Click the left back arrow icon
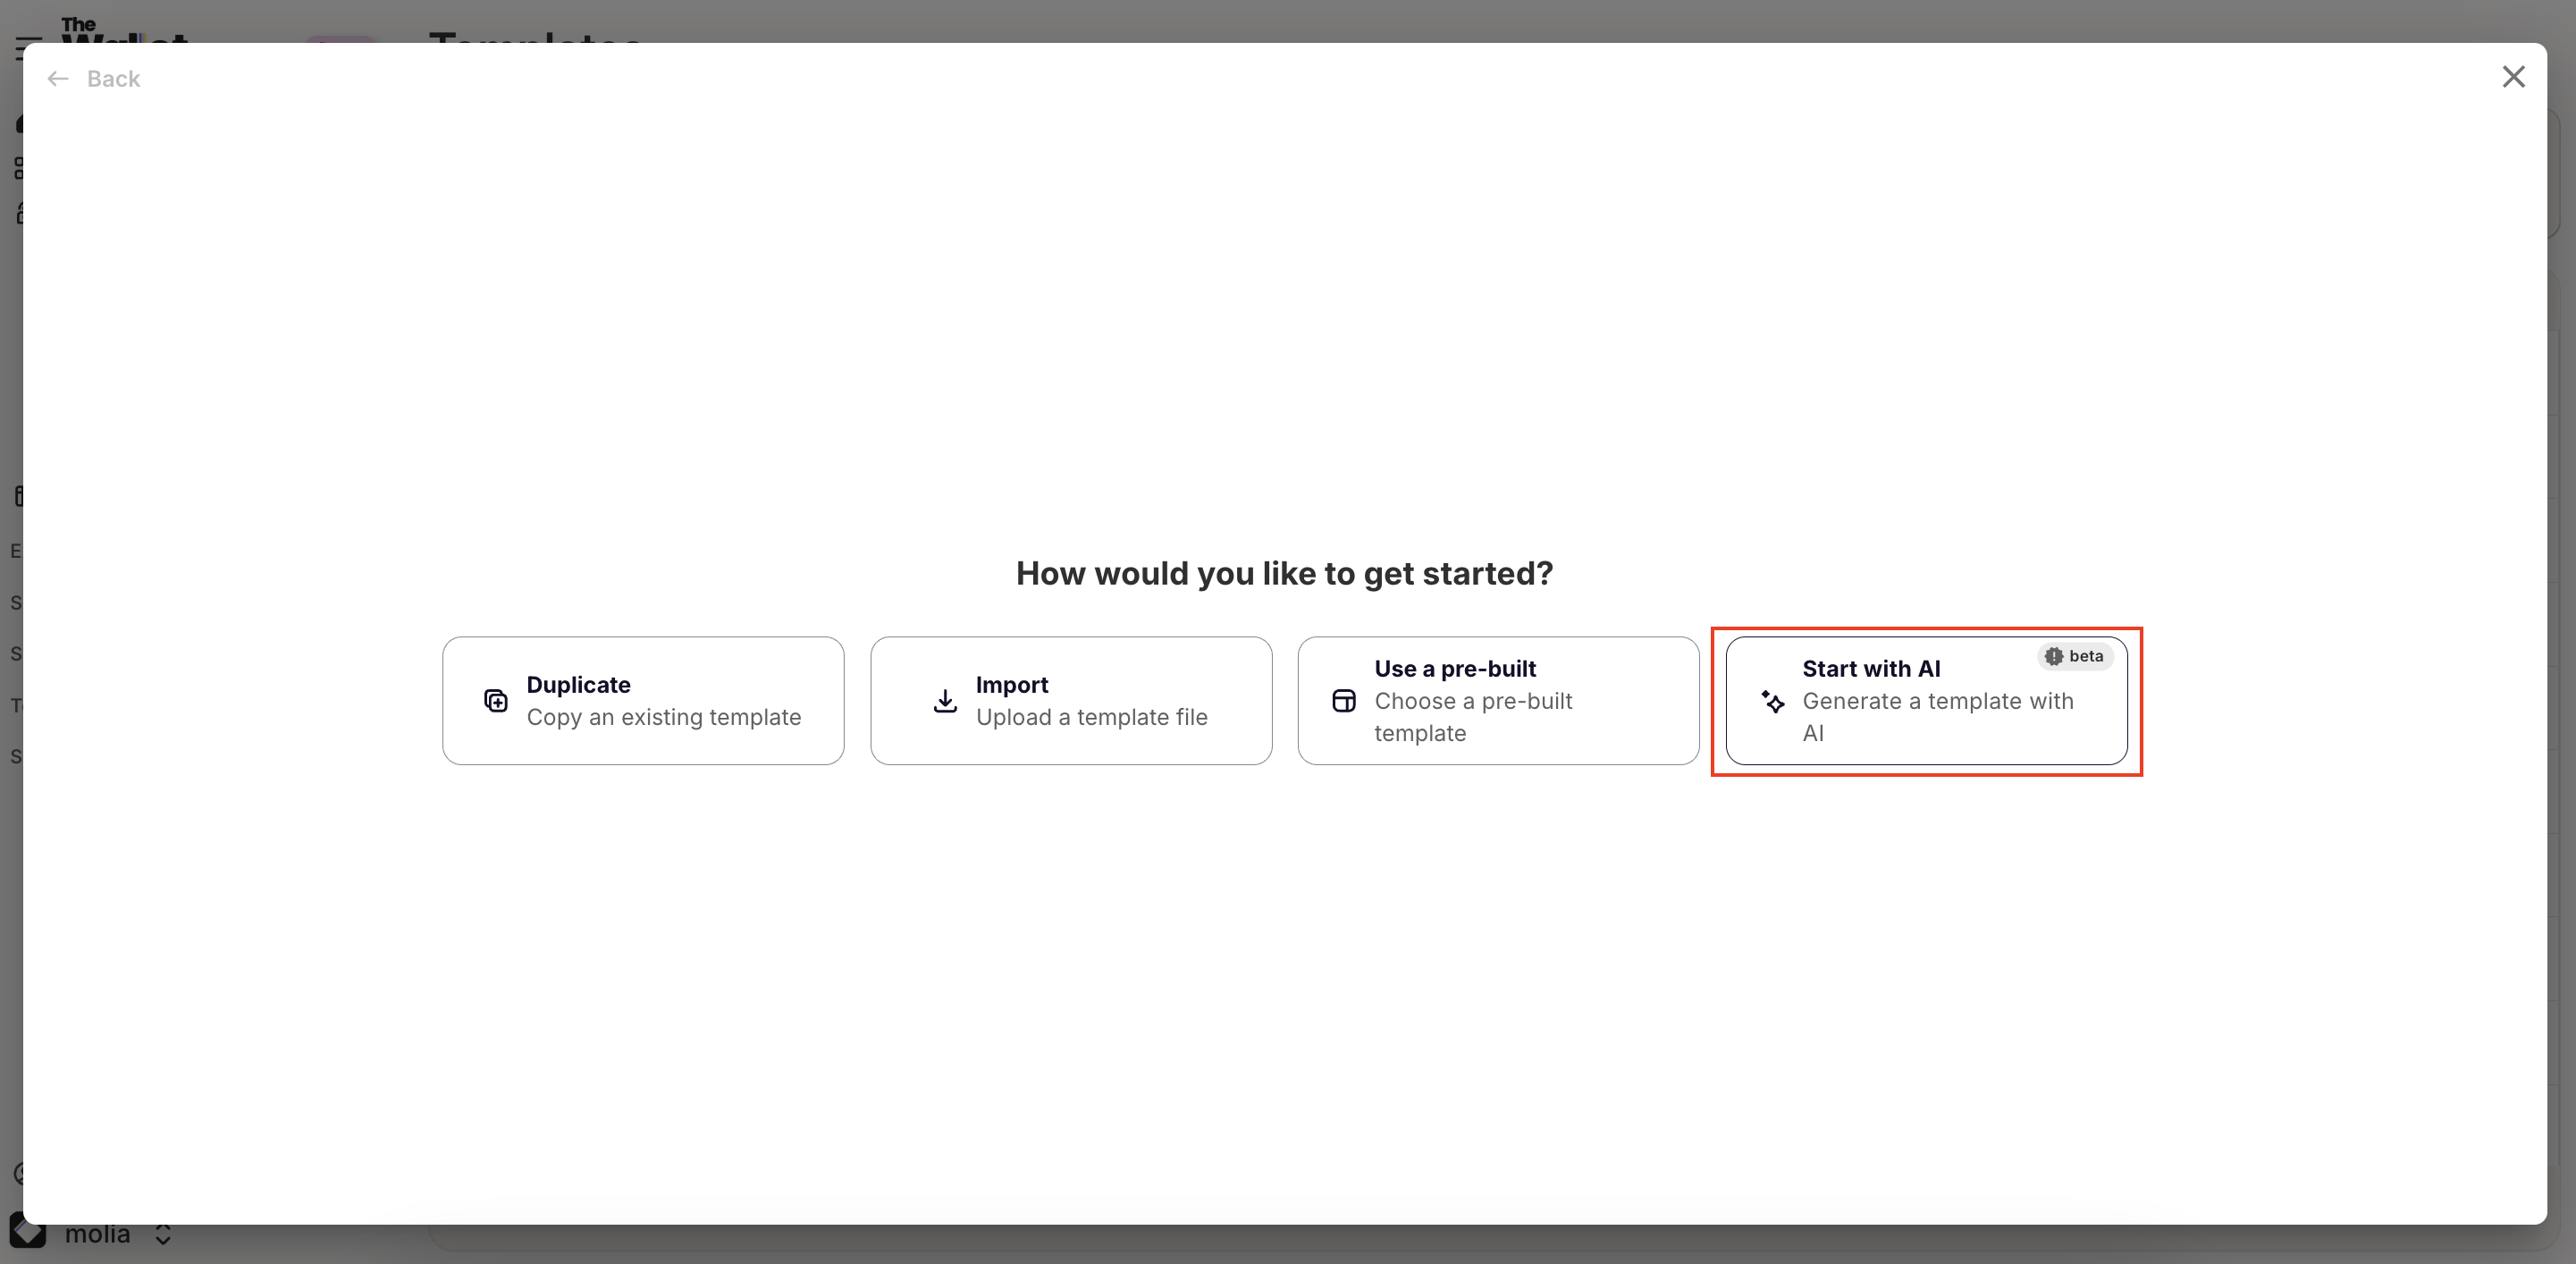Viewport: 2576px width, 1264px height. (57, 78)
